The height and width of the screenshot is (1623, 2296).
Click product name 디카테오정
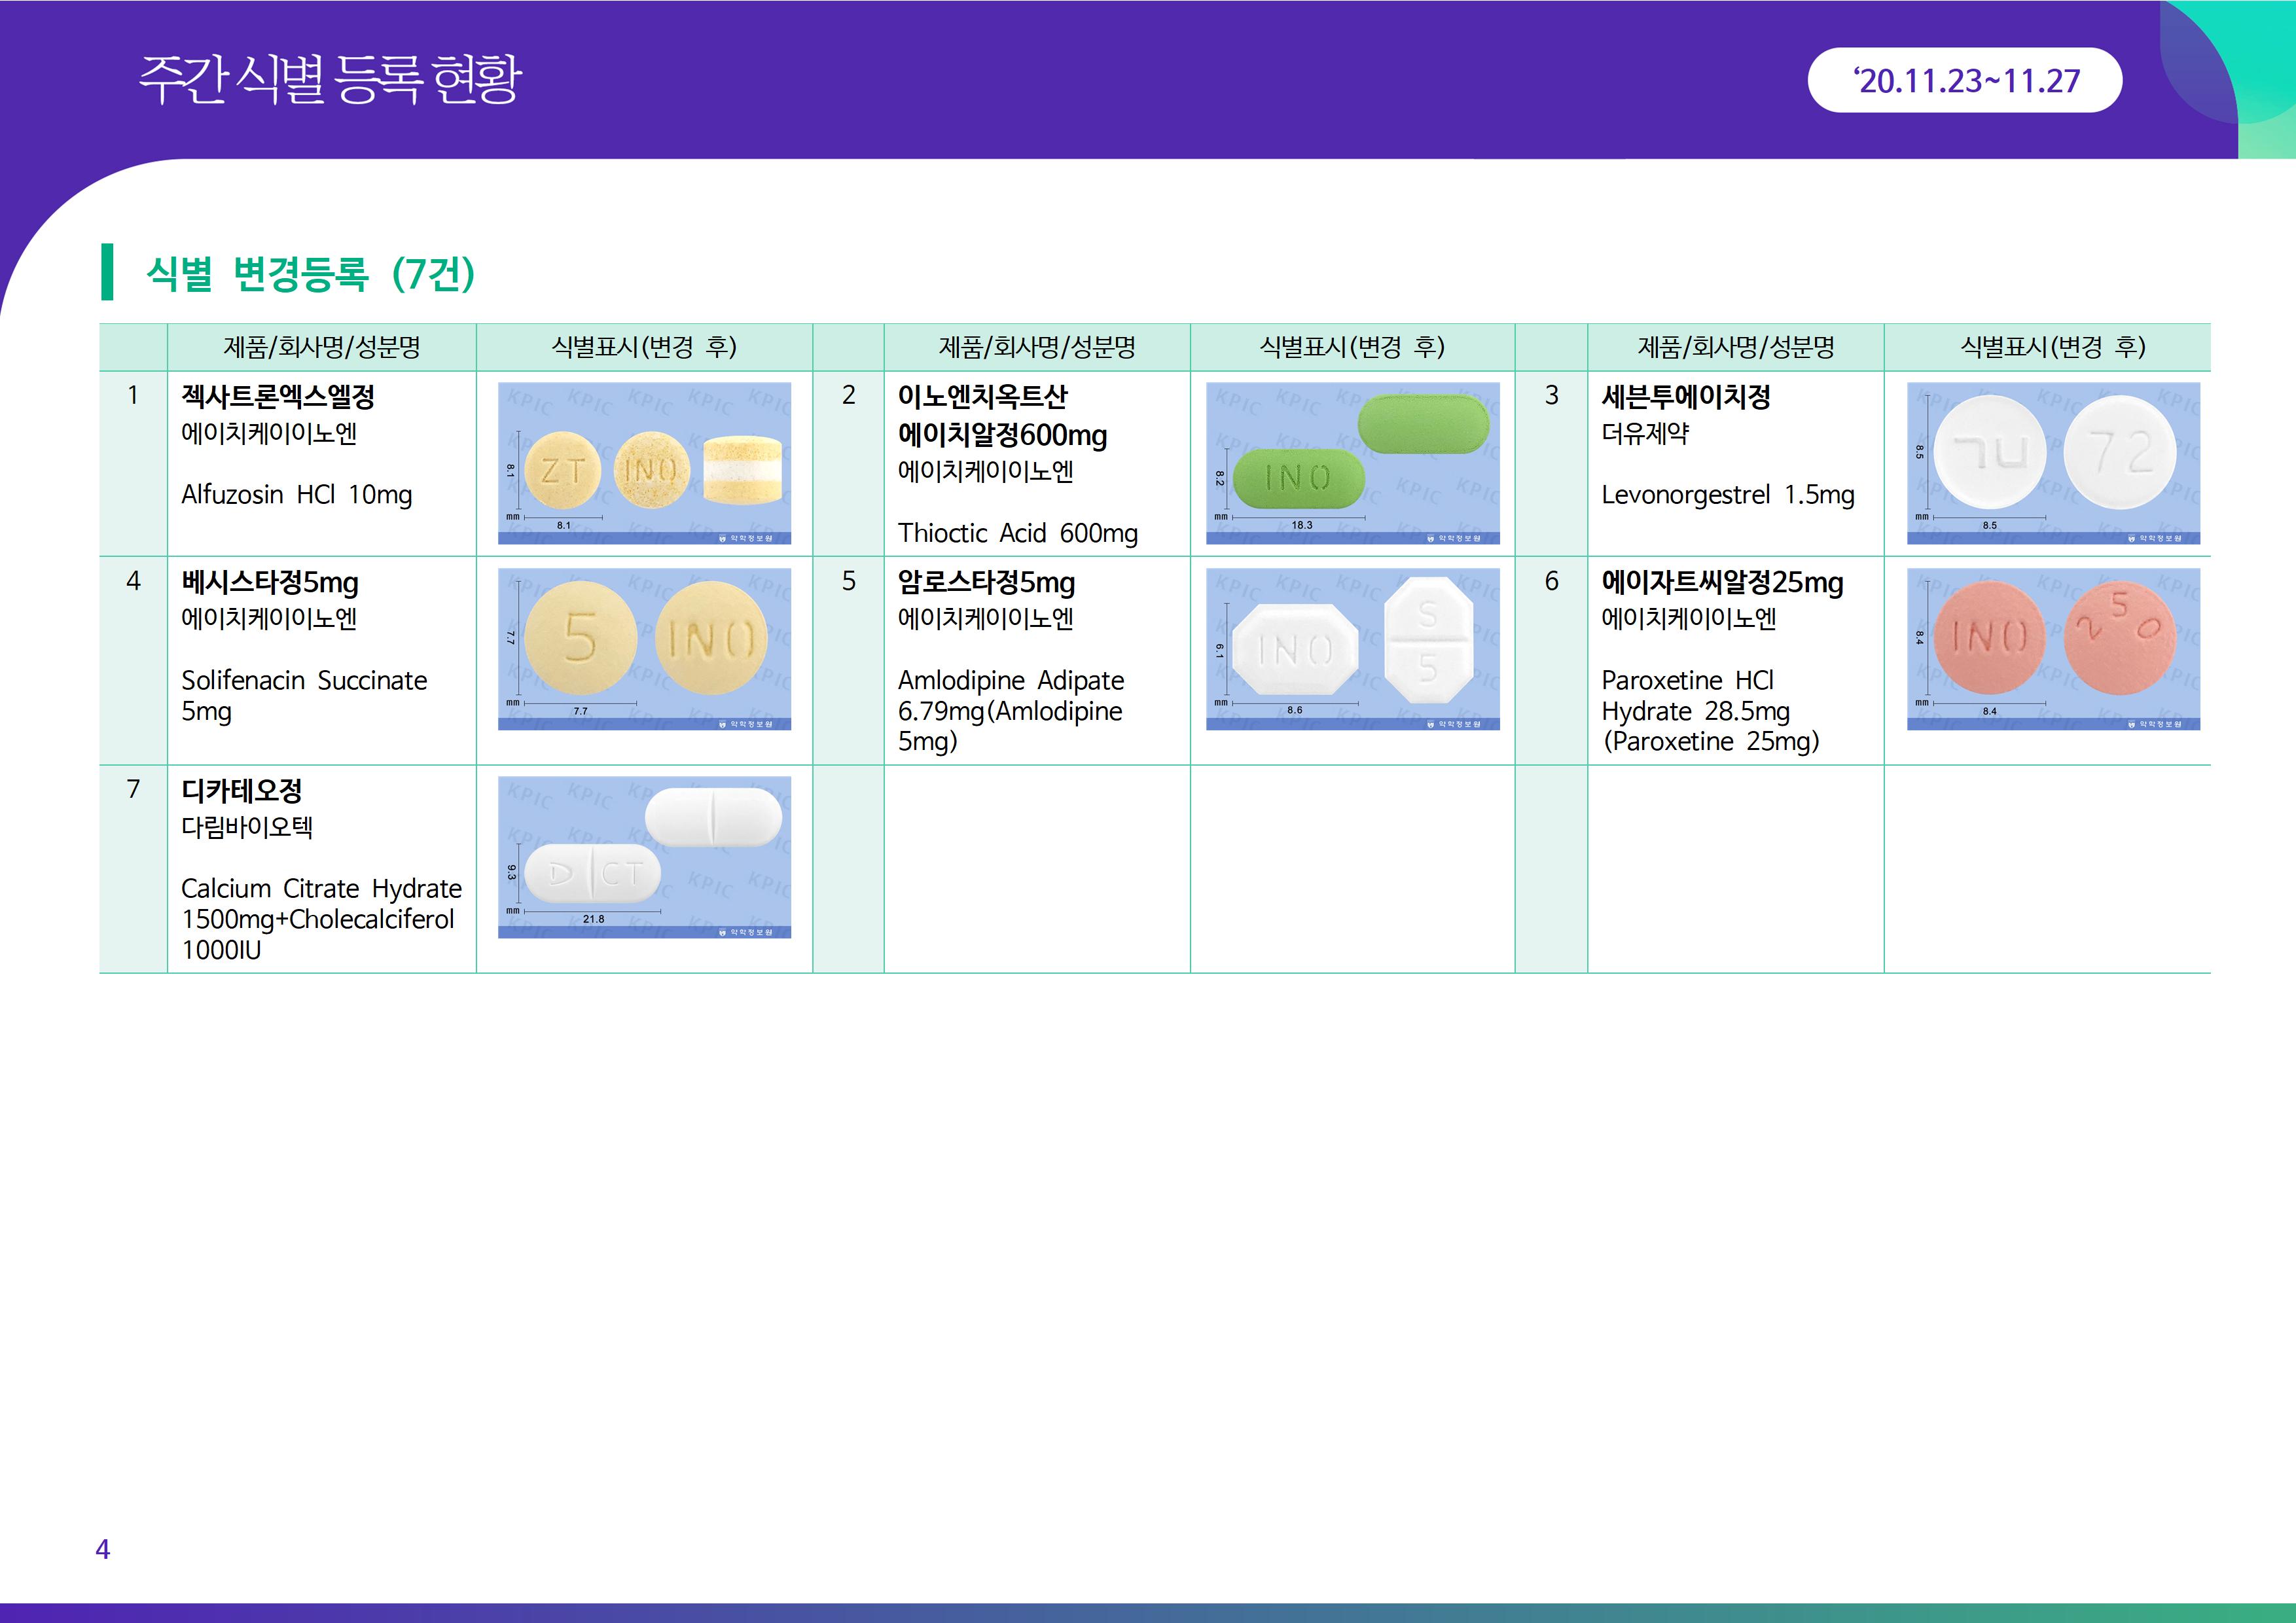click(241, 791)
